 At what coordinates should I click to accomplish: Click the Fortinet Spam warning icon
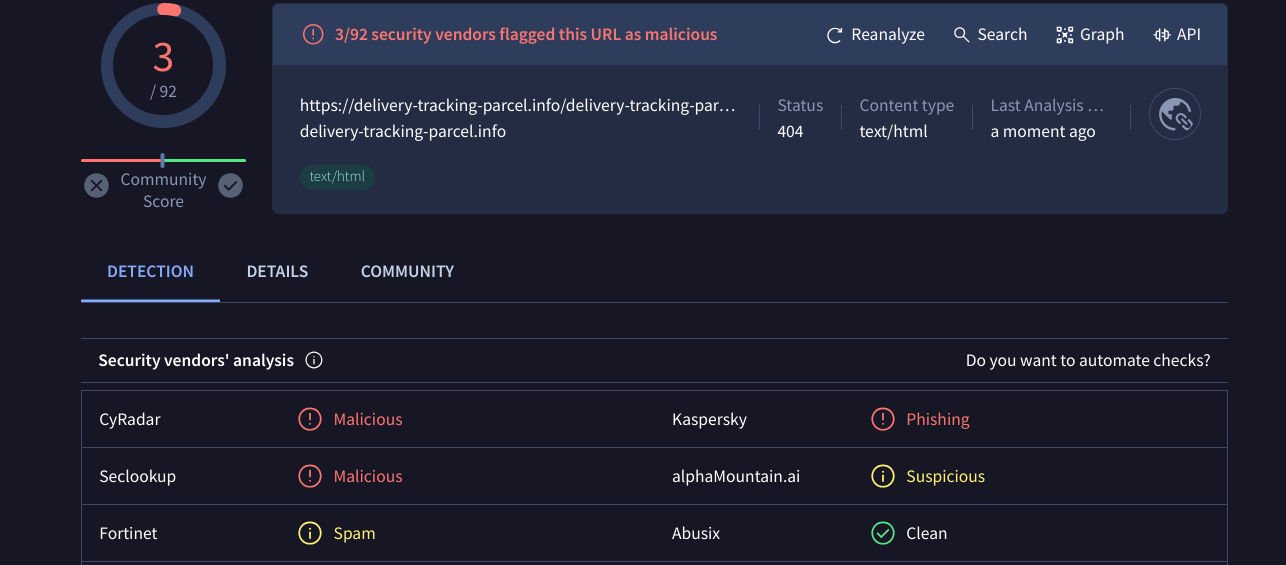click(310, 533)
